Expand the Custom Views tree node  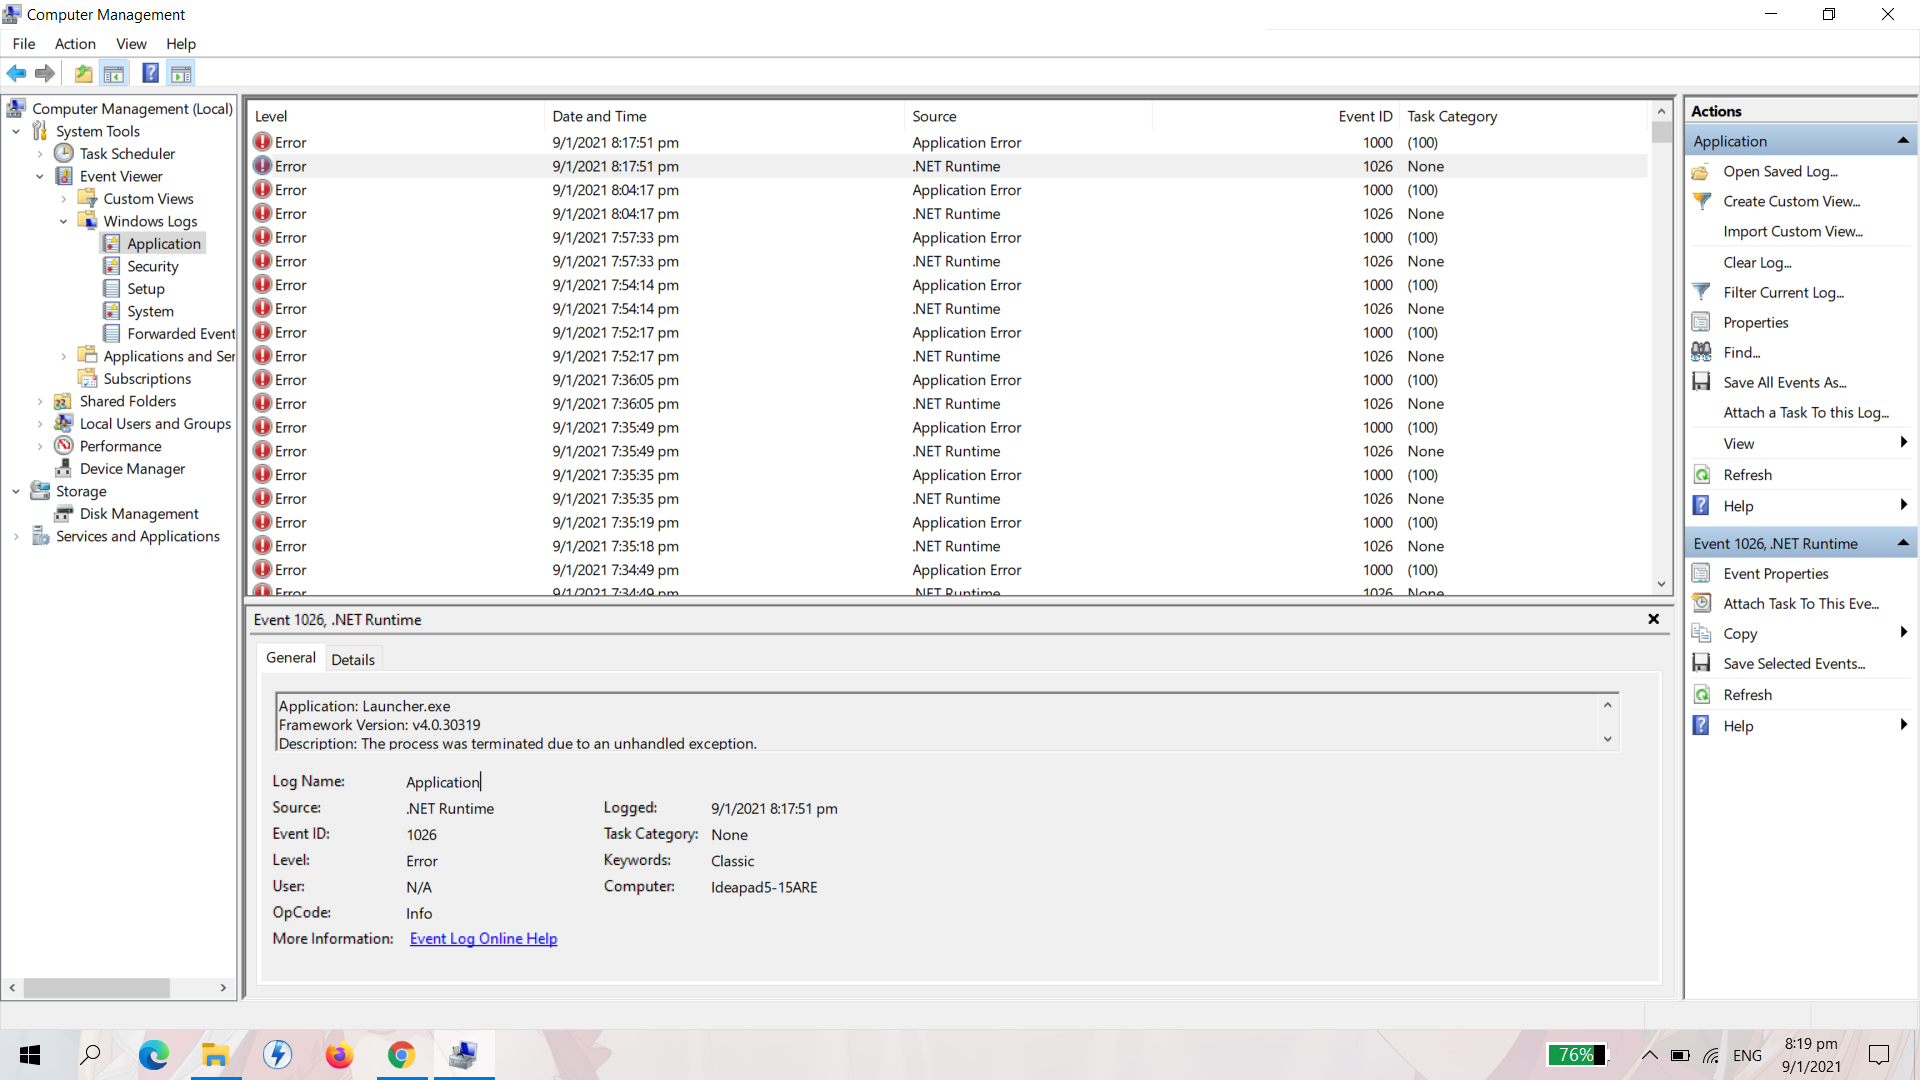(x=64, y=199)
